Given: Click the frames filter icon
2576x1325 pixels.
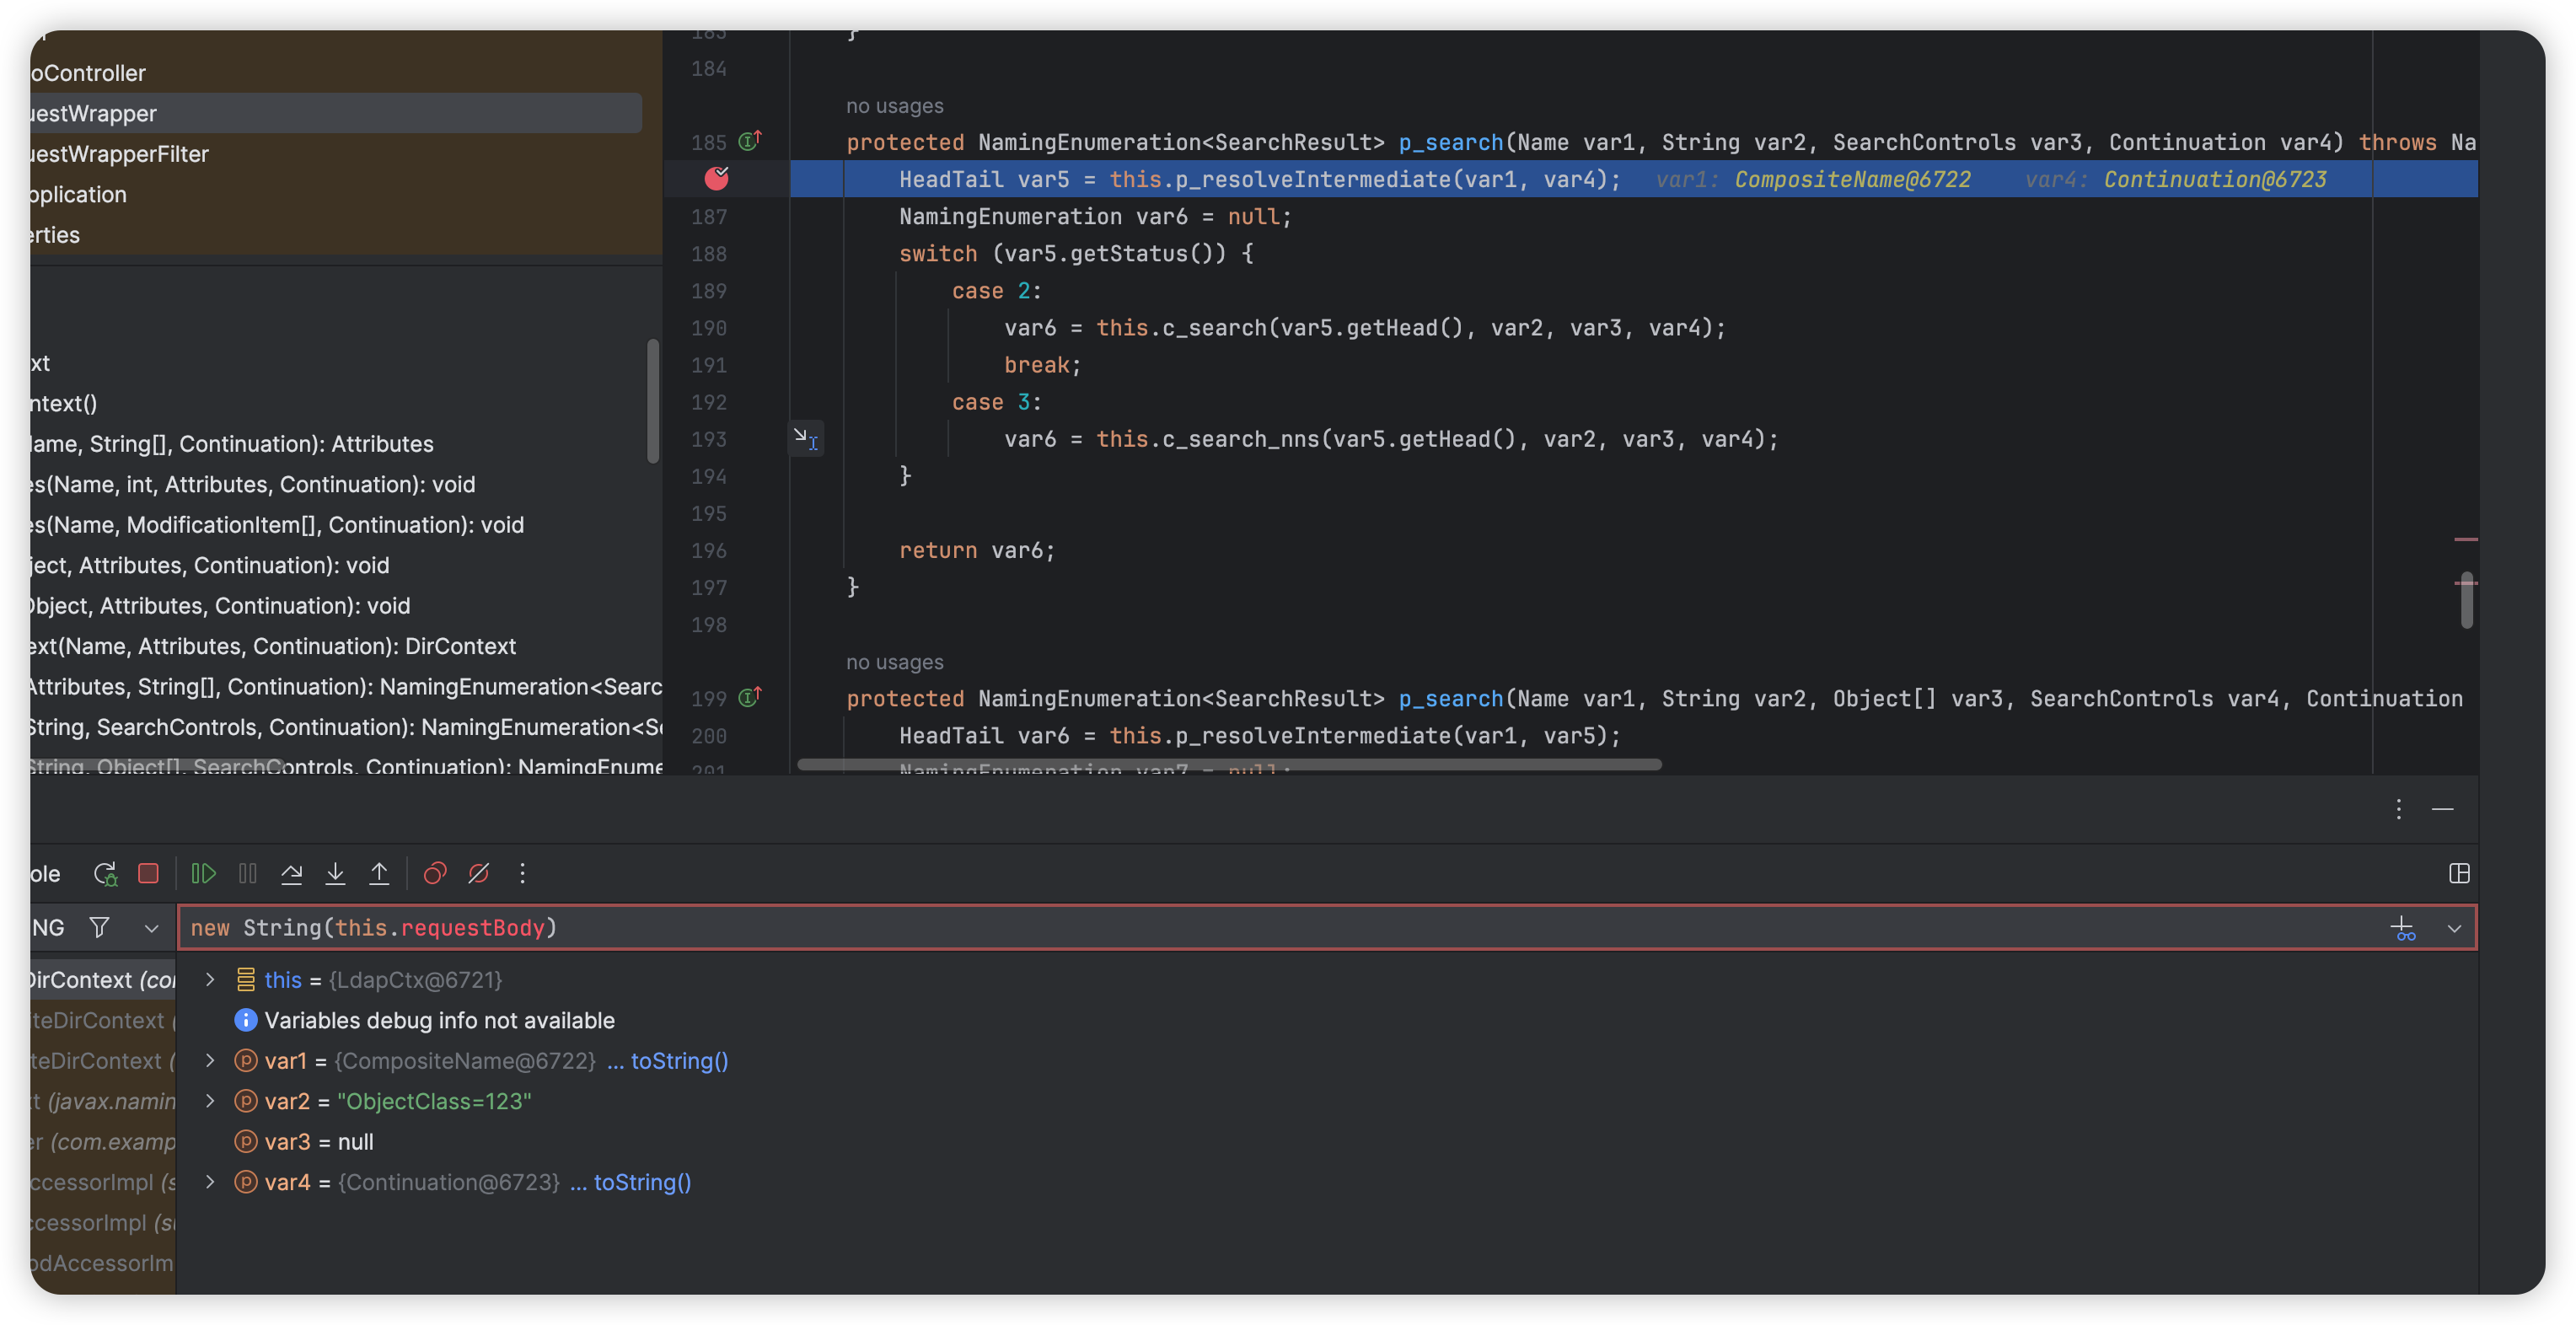Looking at the screenshot, I should [99, 928].
